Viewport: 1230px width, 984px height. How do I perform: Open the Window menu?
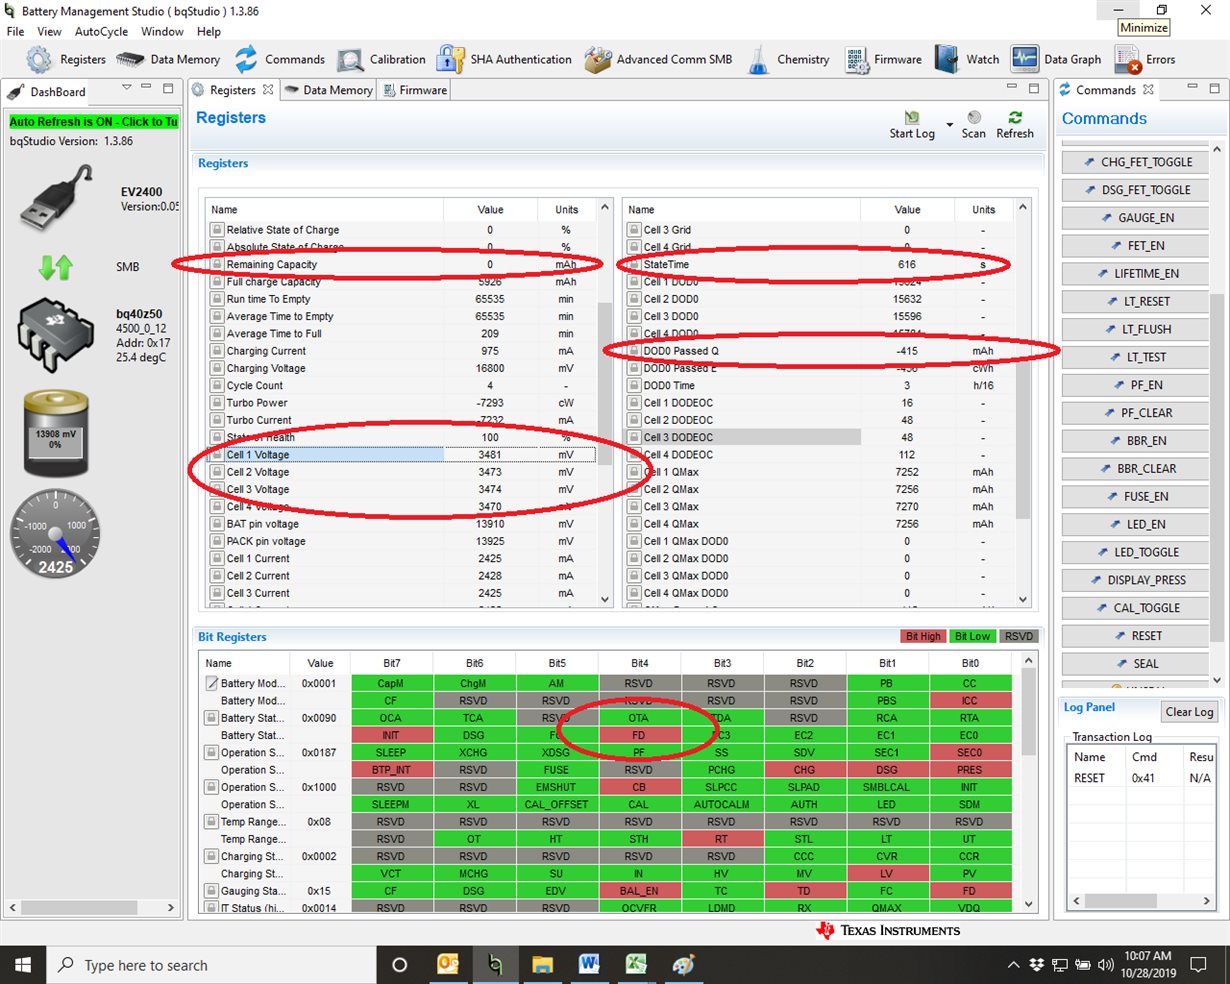point(162,31)
